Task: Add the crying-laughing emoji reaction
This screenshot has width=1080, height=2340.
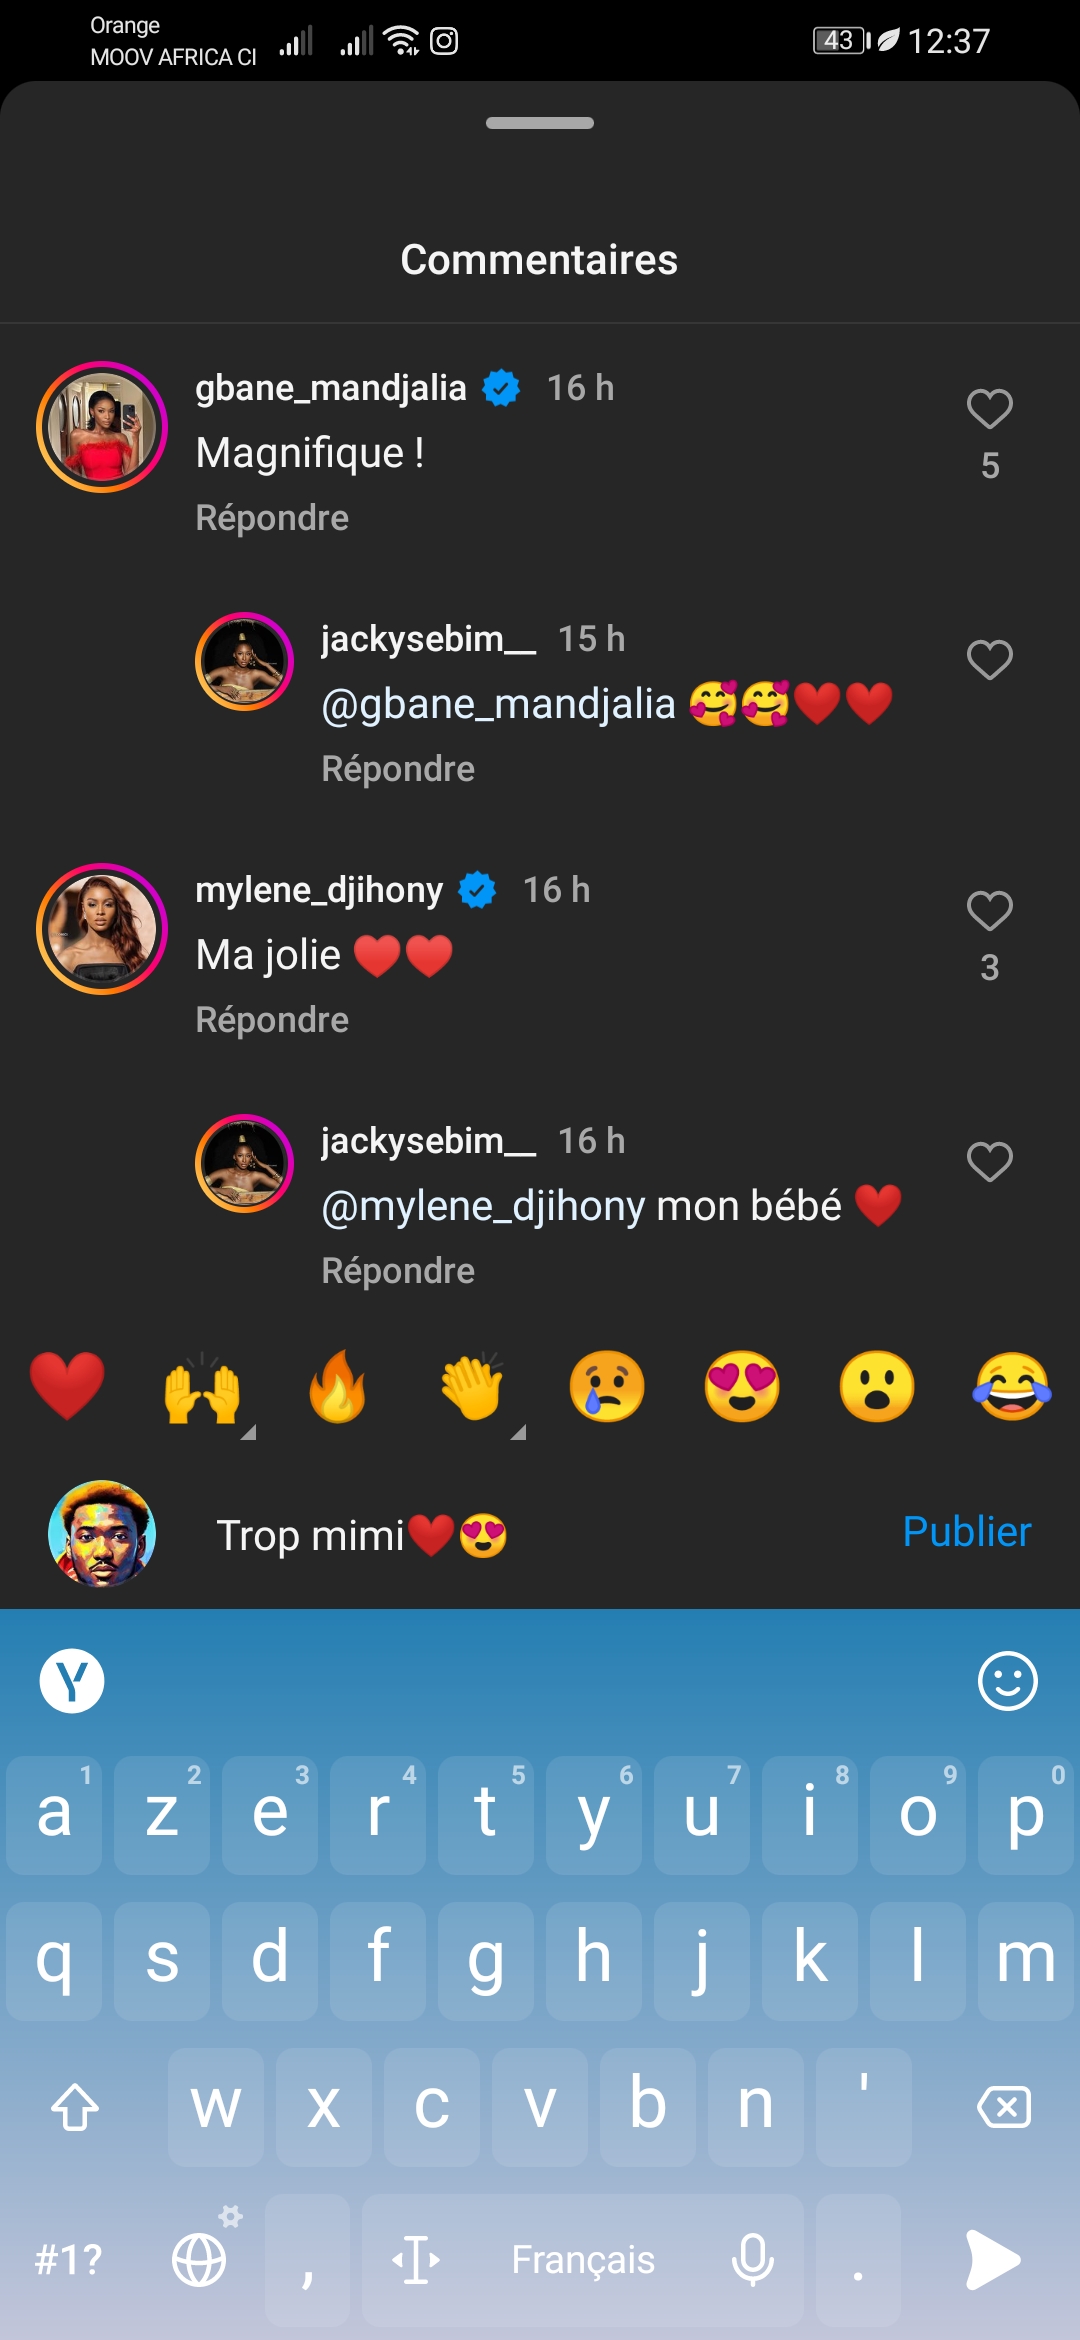Action: 1011,1387
